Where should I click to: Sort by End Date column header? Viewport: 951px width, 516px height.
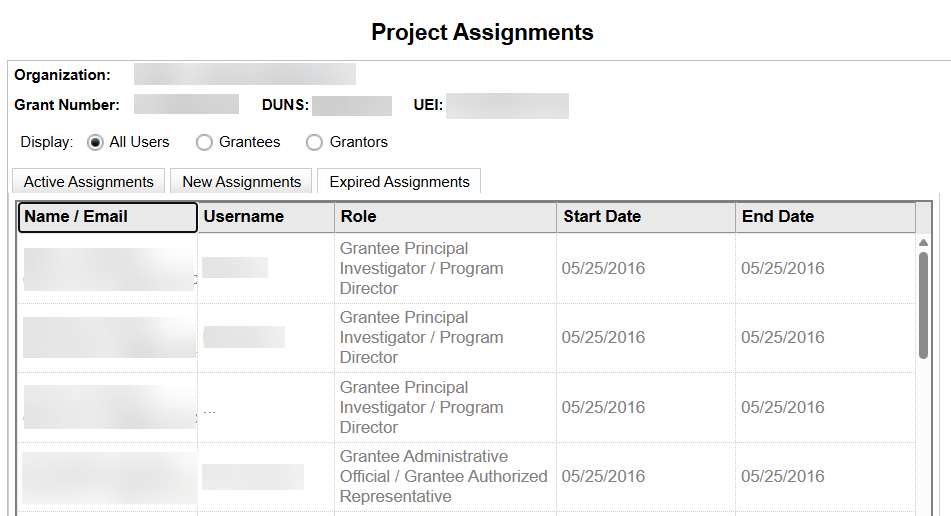[825, 217]
